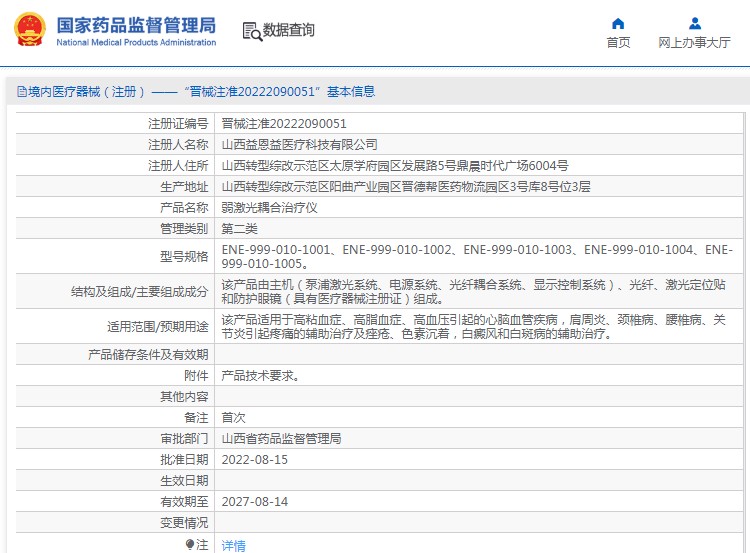The height and width of the screenshot is (553, 750).
Task: Select approval date 2022-08-15
Action: coord(254,460)
